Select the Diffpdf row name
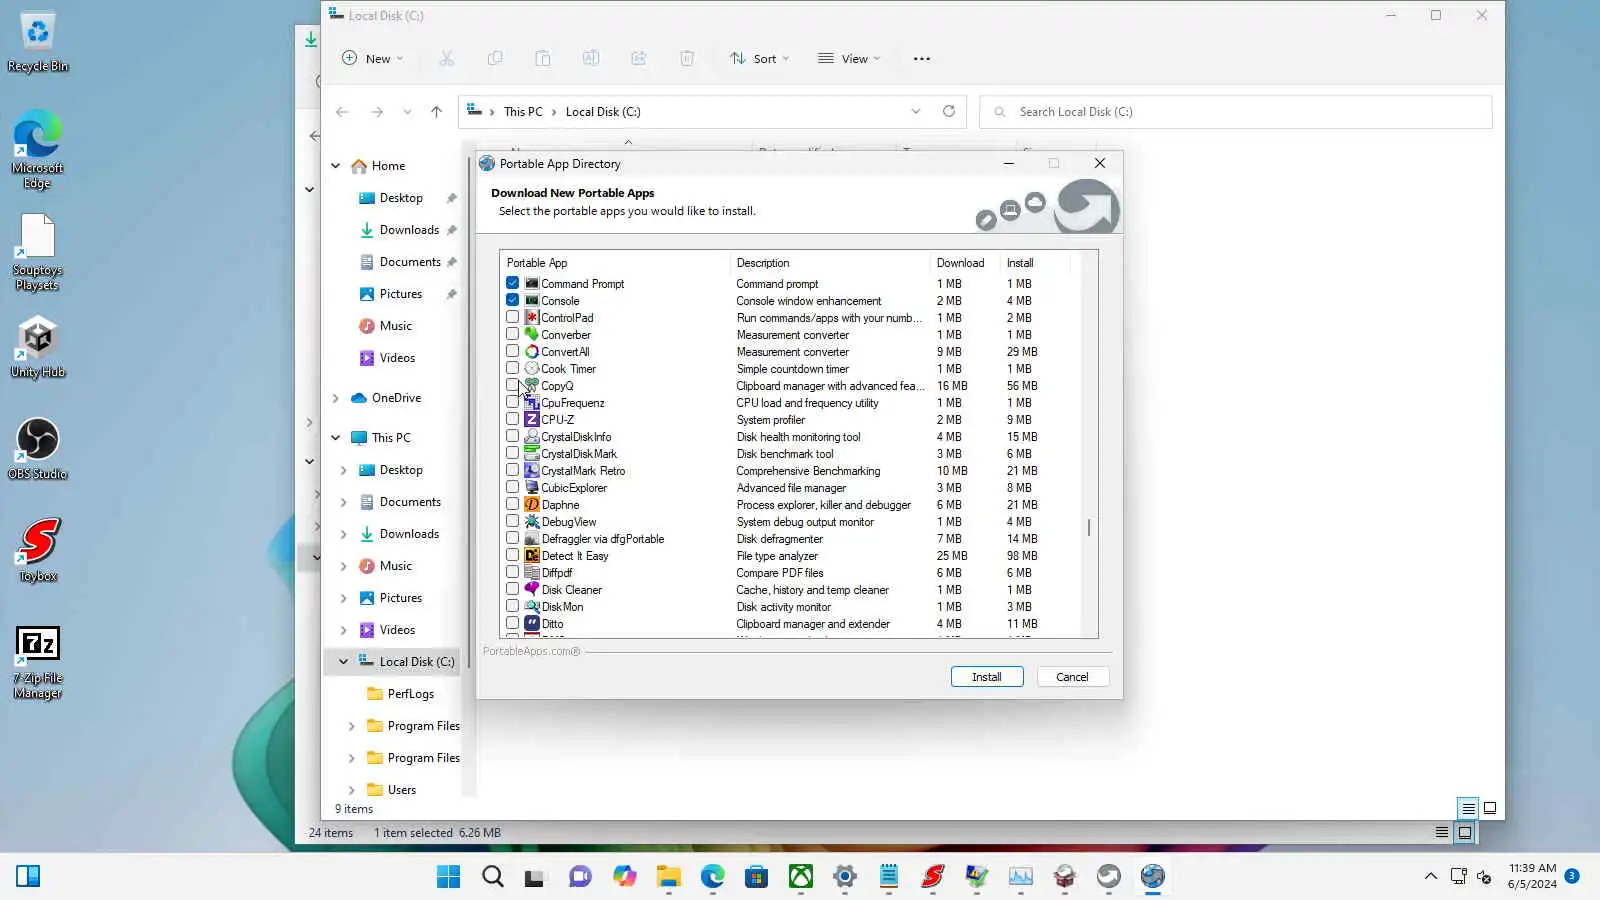 click(x=557, y=573)
